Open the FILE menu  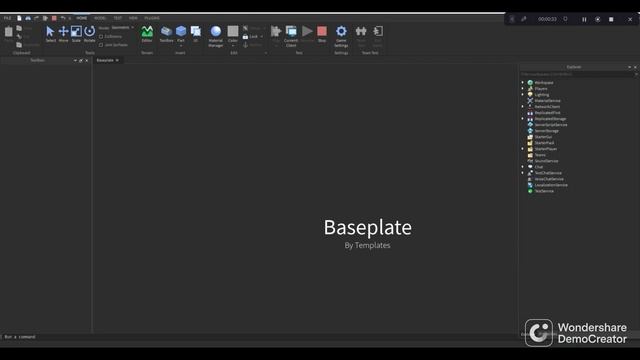pyautogui.click(x=7, y=18)
